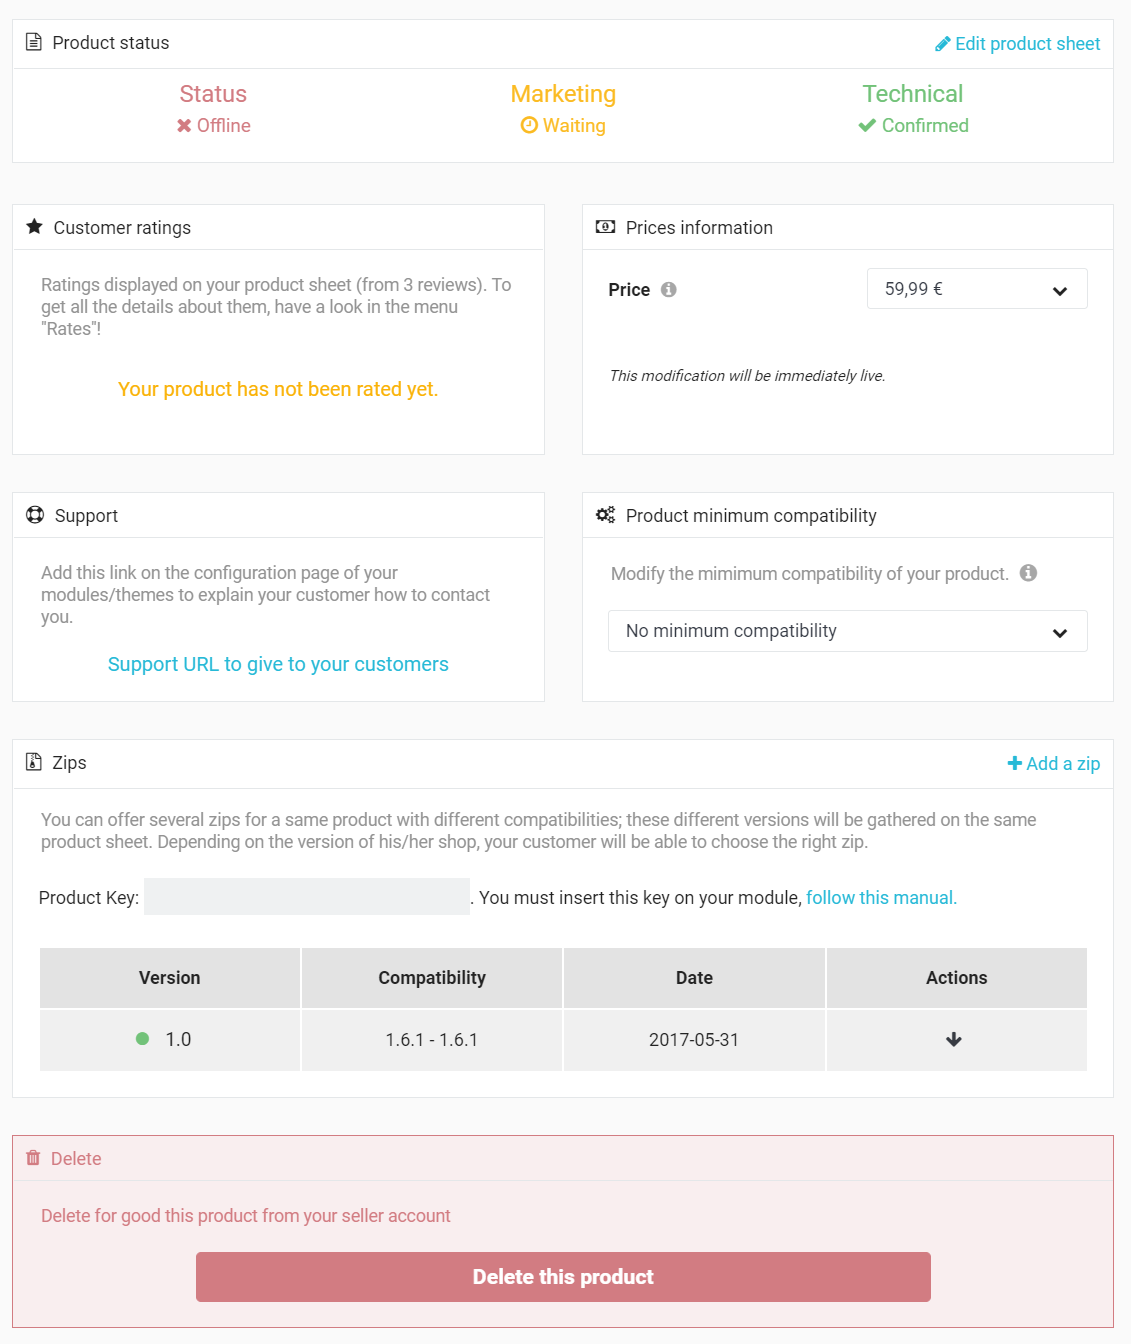The height and width of the screenshot is (1344, 1131).
Task: Click the green status dot for version 1.0
Action: click(x=142, y=1039)
